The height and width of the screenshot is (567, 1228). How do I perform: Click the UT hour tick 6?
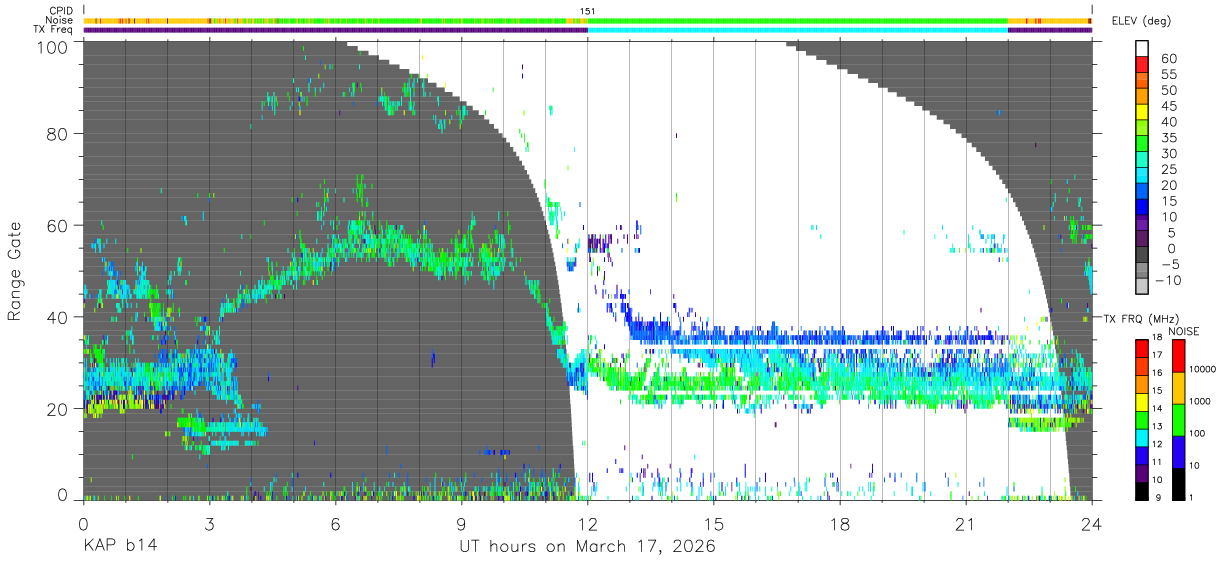(335, 522)
